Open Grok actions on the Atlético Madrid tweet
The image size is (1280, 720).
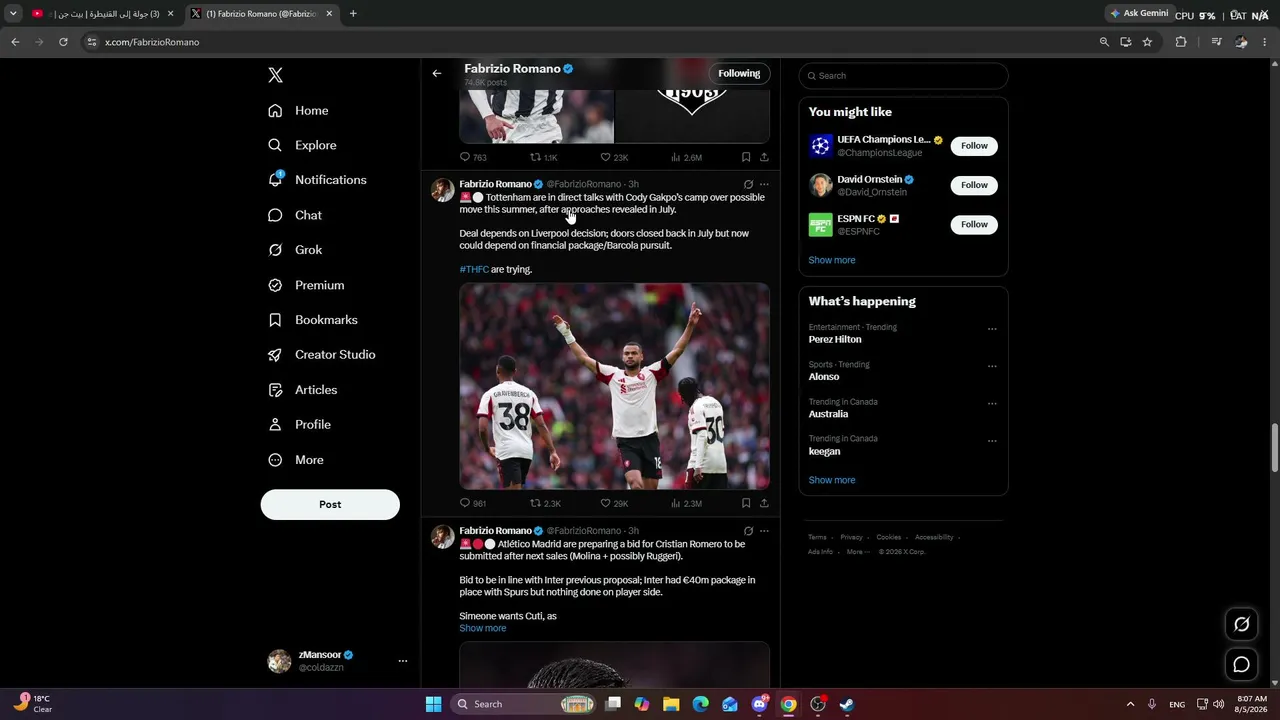(748, 531)
